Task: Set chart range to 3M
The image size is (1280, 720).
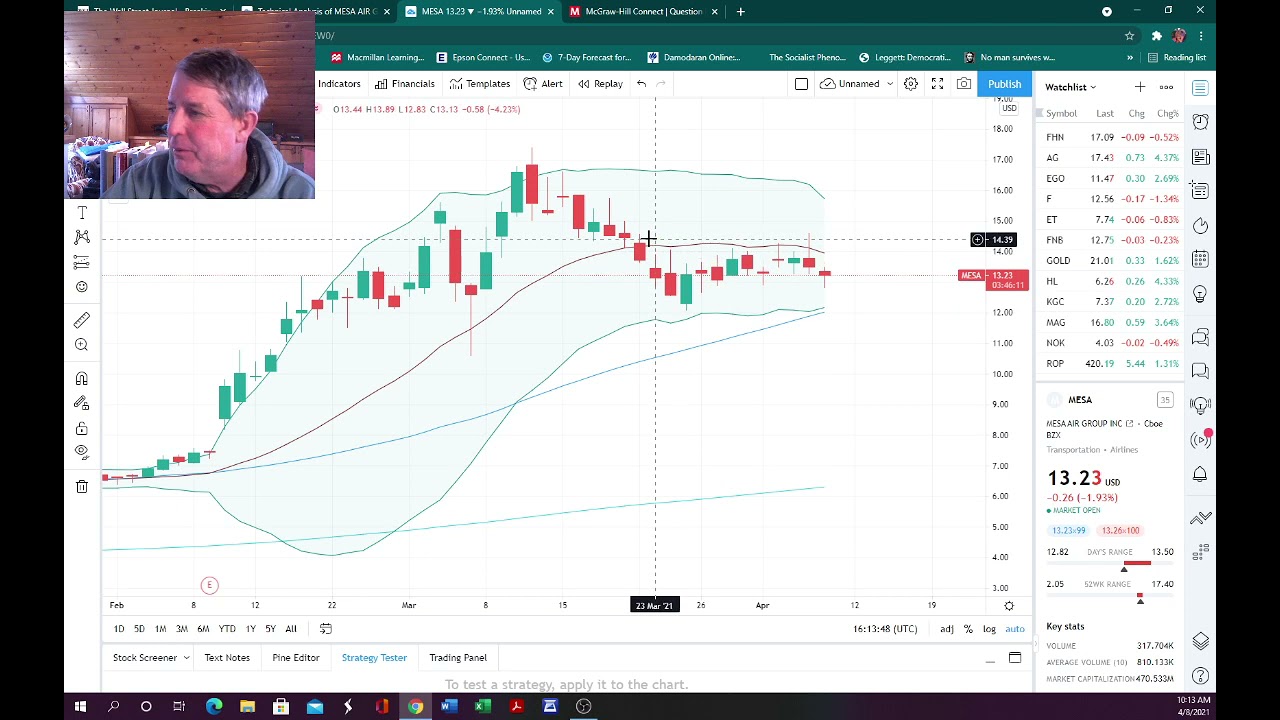Action: click(182, 629)
